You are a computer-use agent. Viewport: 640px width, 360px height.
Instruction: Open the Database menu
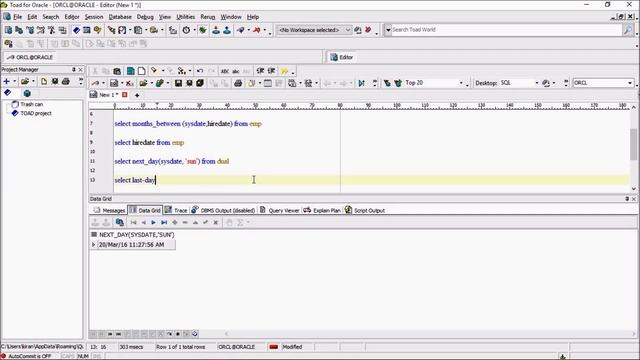pos(120,17)
